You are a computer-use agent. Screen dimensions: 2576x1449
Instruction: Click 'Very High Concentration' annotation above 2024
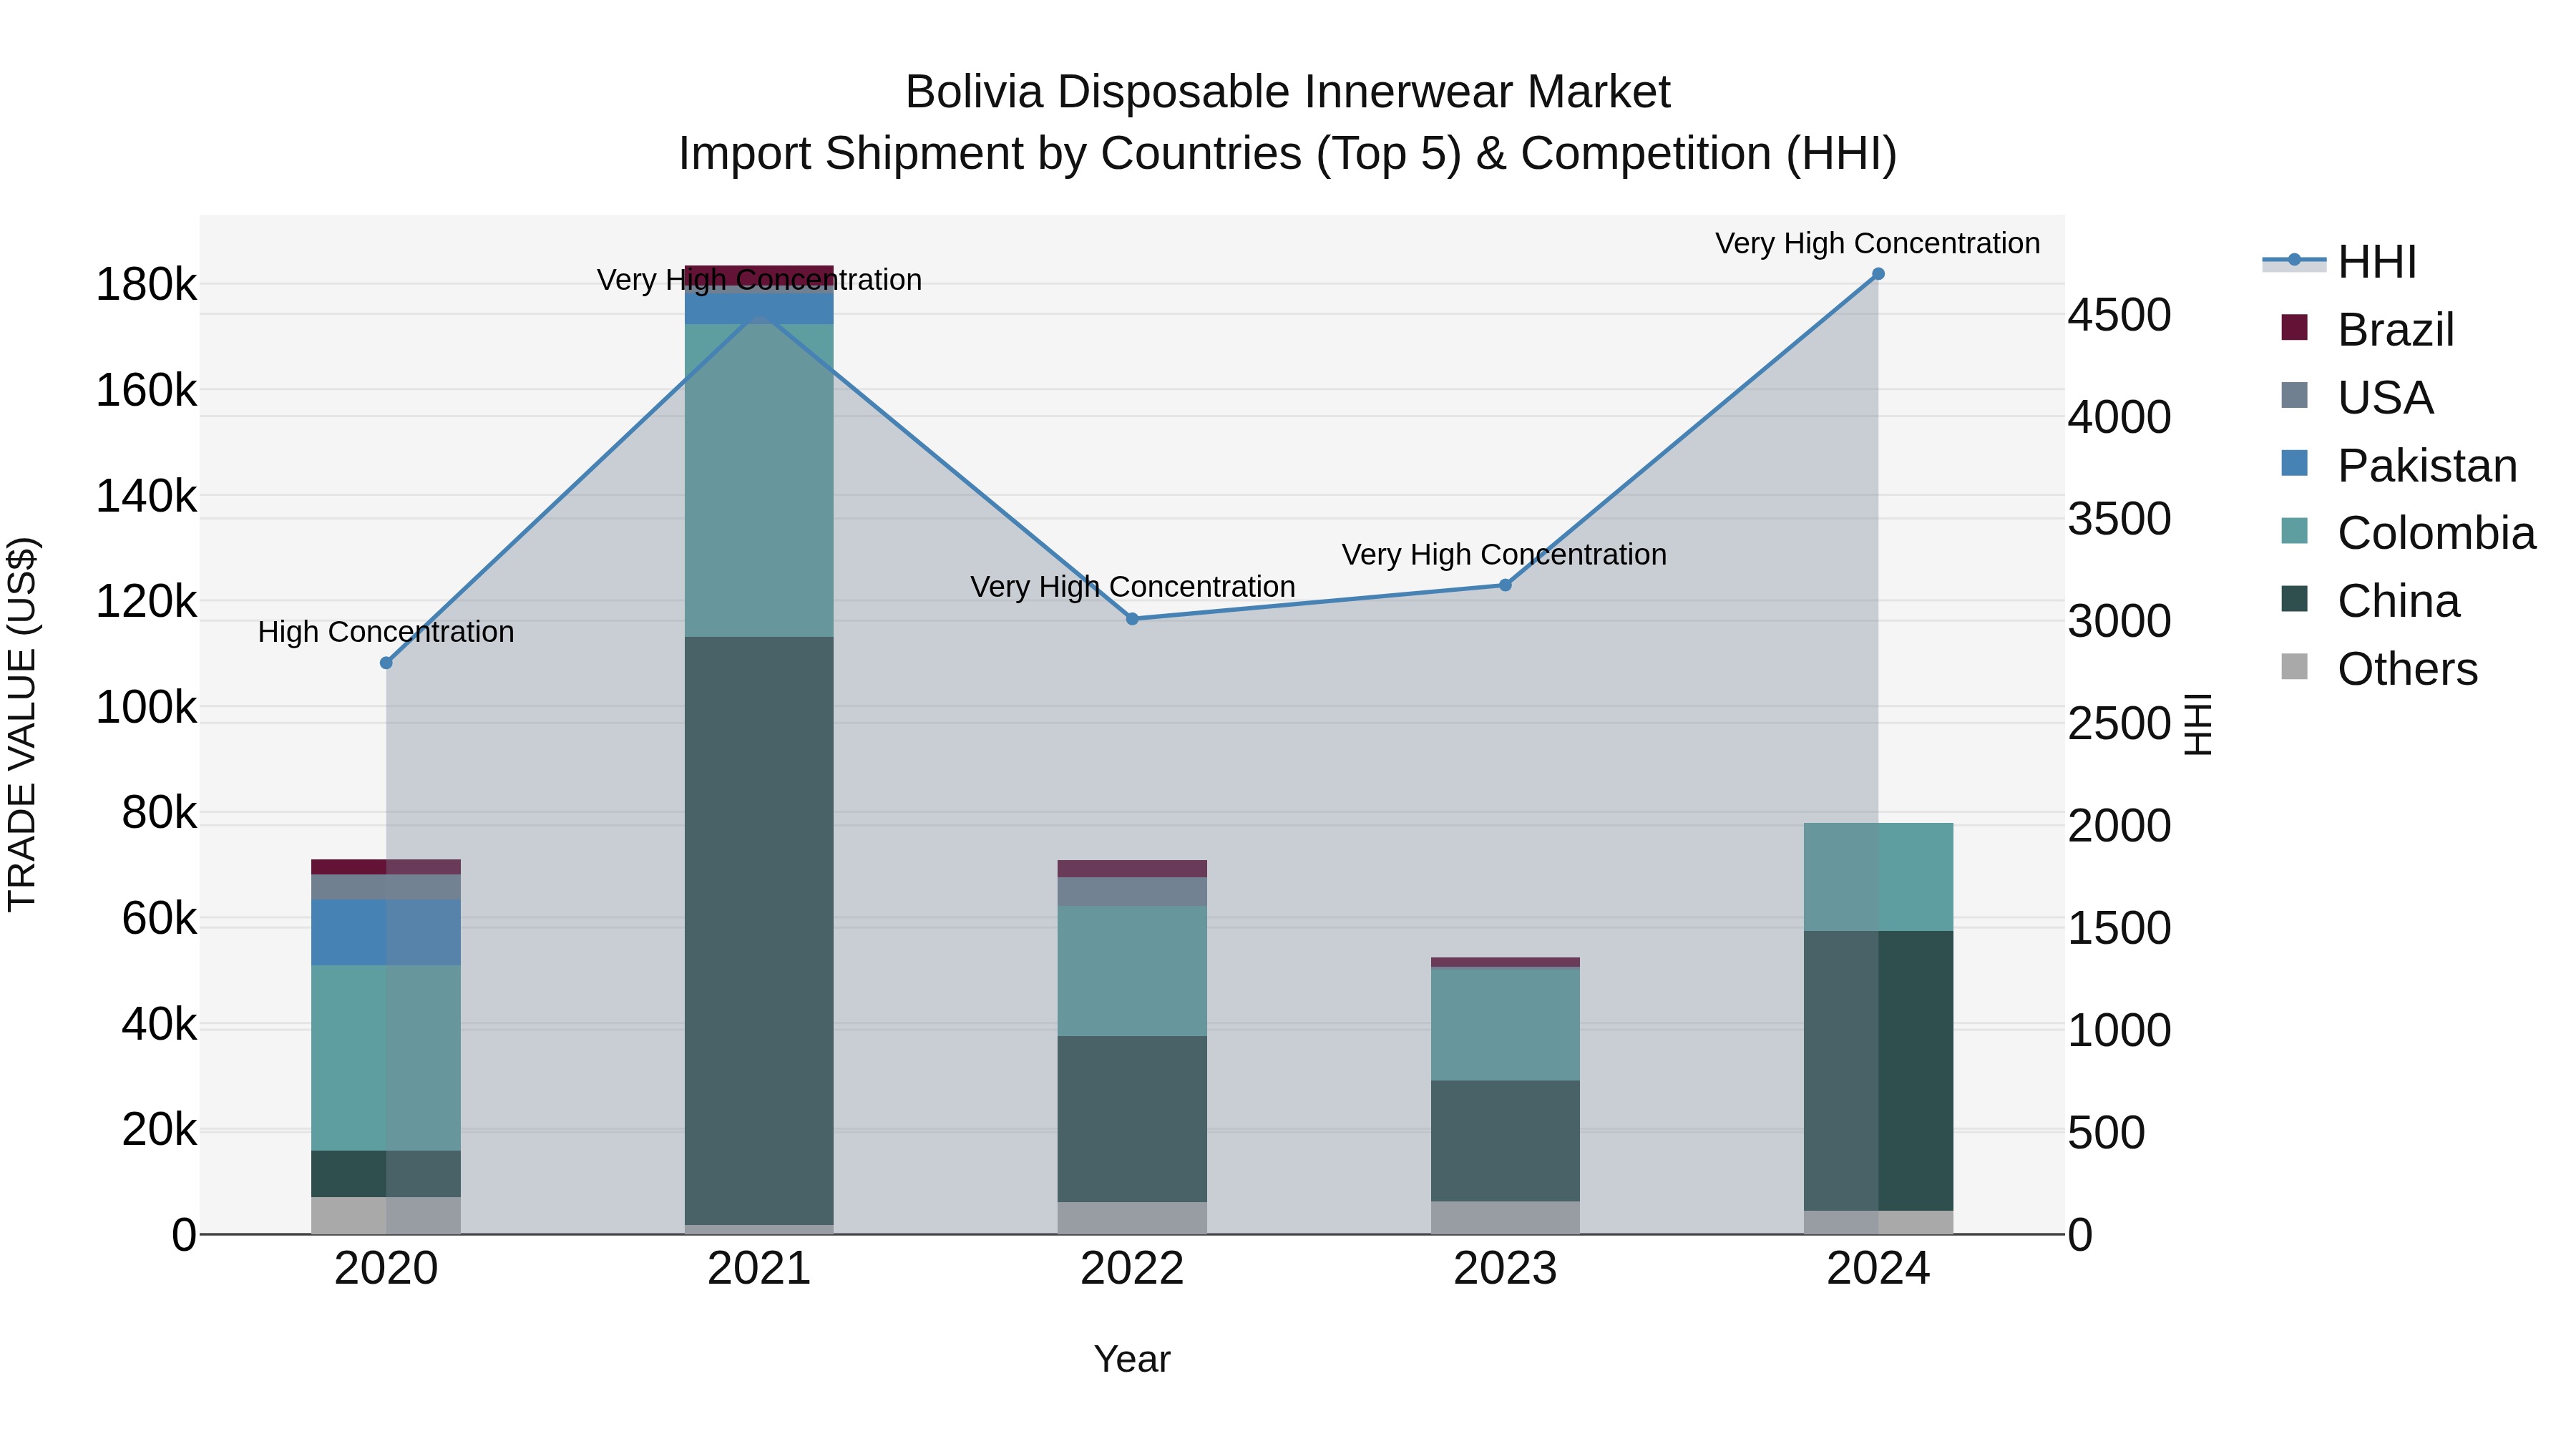[1878, 243]
